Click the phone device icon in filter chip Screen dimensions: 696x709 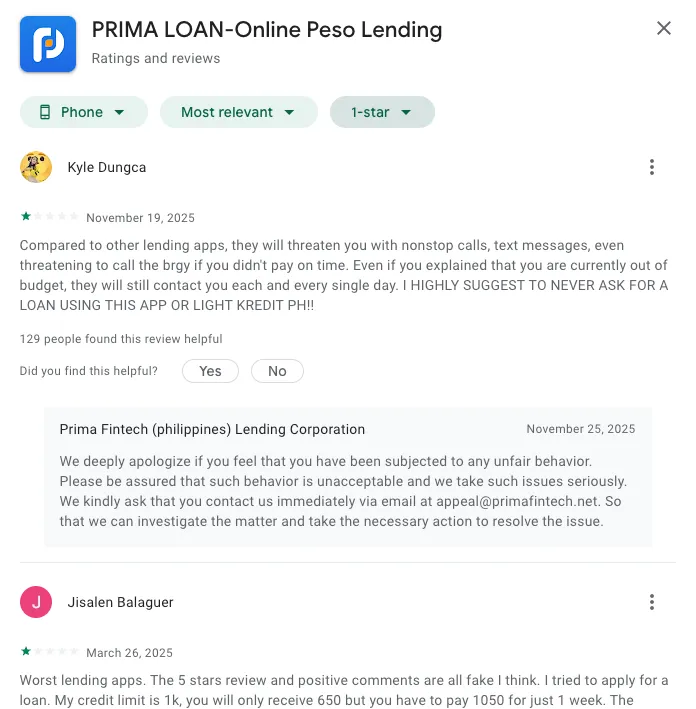tap(45, 112)
